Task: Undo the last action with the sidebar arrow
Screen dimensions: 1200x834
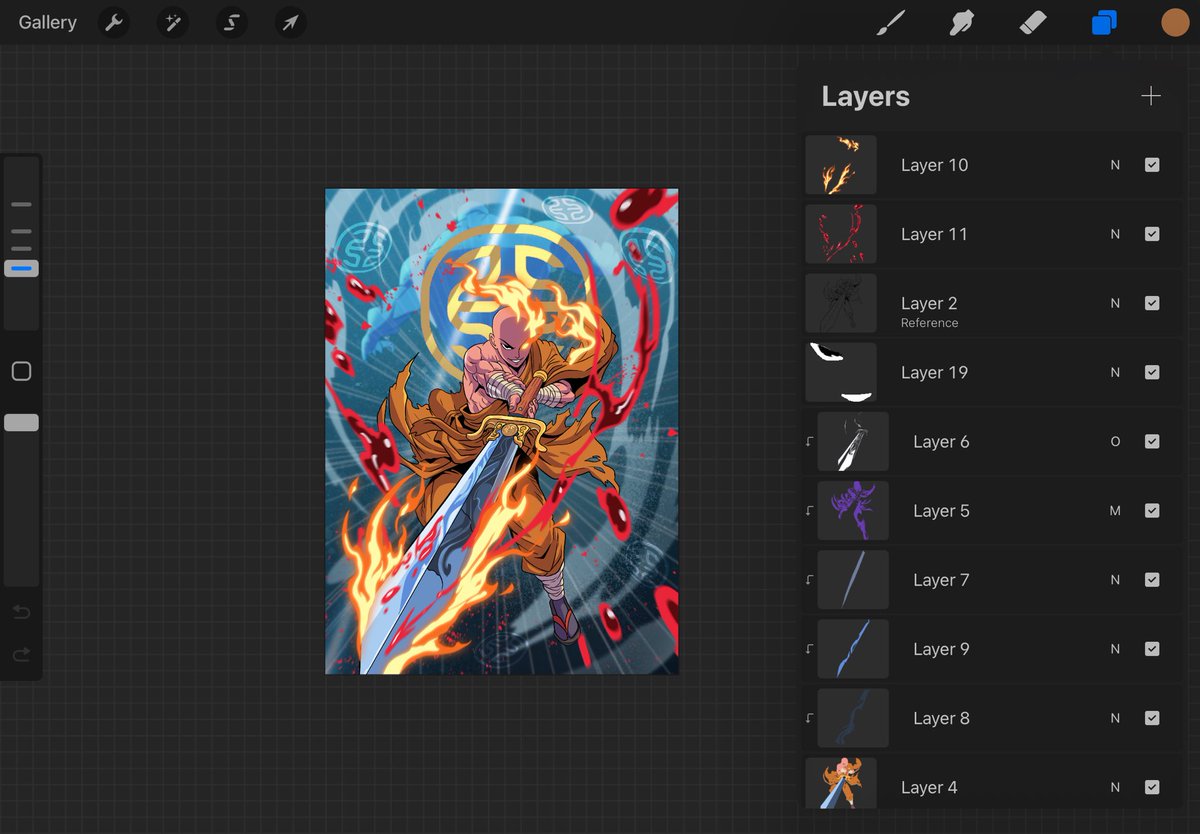Action: tap(21, 612)
